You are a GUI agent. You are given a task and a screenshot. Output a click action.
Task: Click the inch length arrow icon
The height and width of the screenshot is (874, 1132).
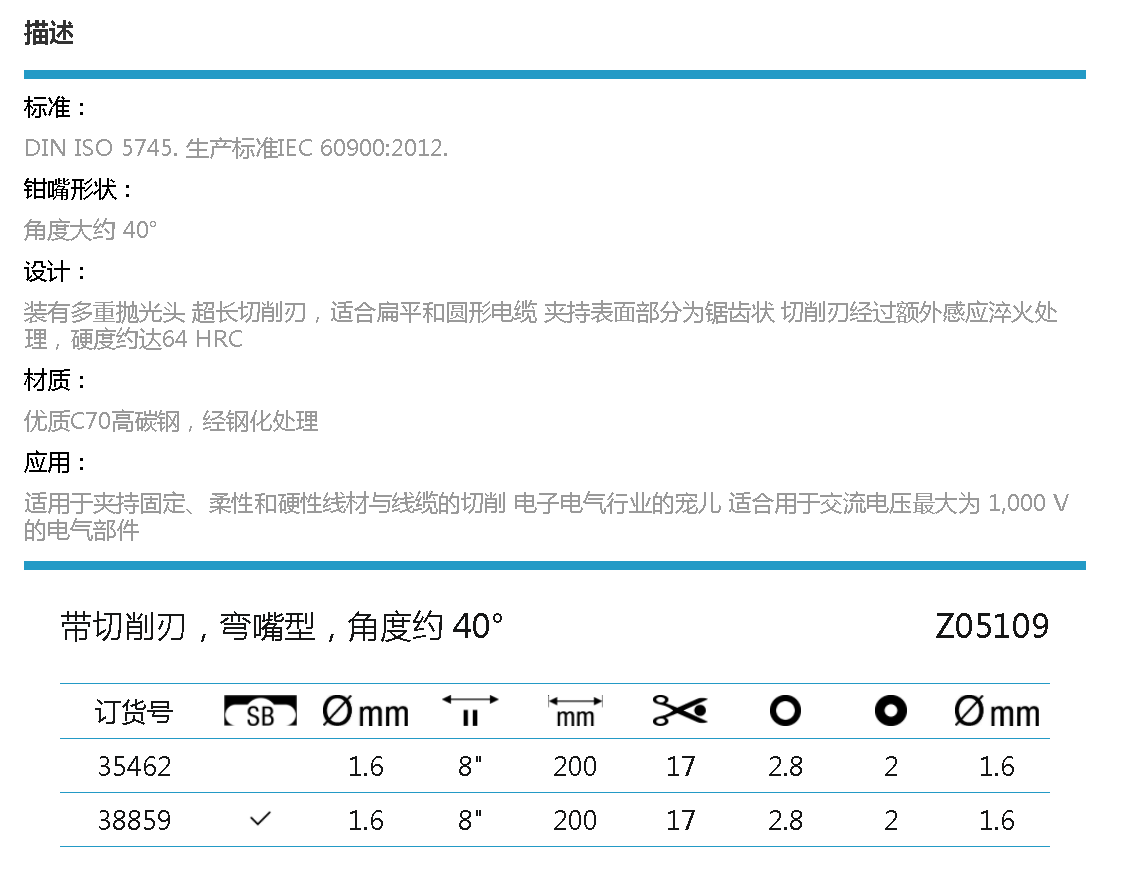tap(470, 711)
